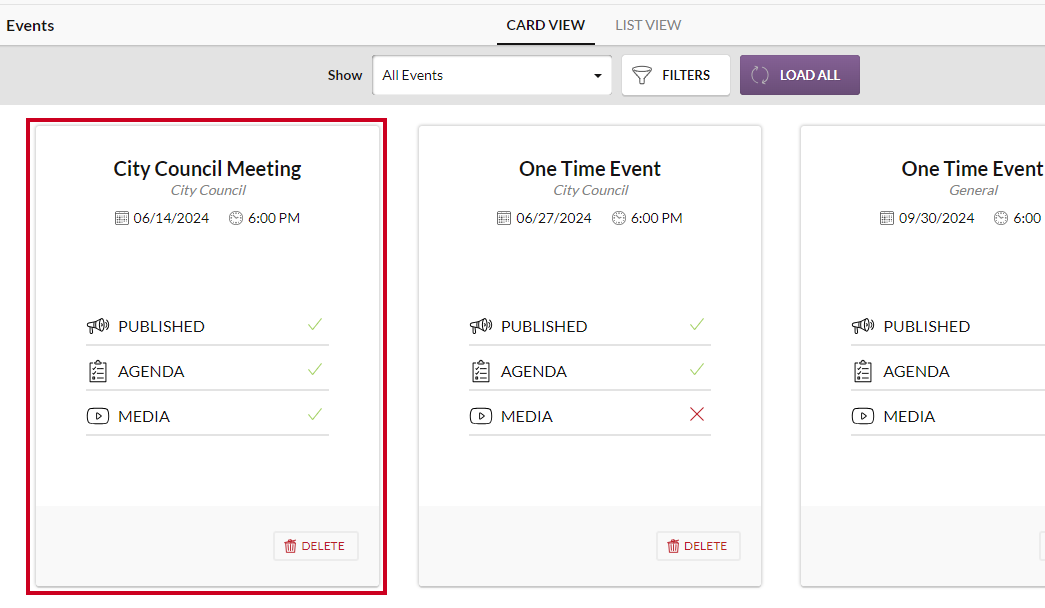Click the 06/27/2024 date text
Screen dimensions: 1045x608
point(554,218)
